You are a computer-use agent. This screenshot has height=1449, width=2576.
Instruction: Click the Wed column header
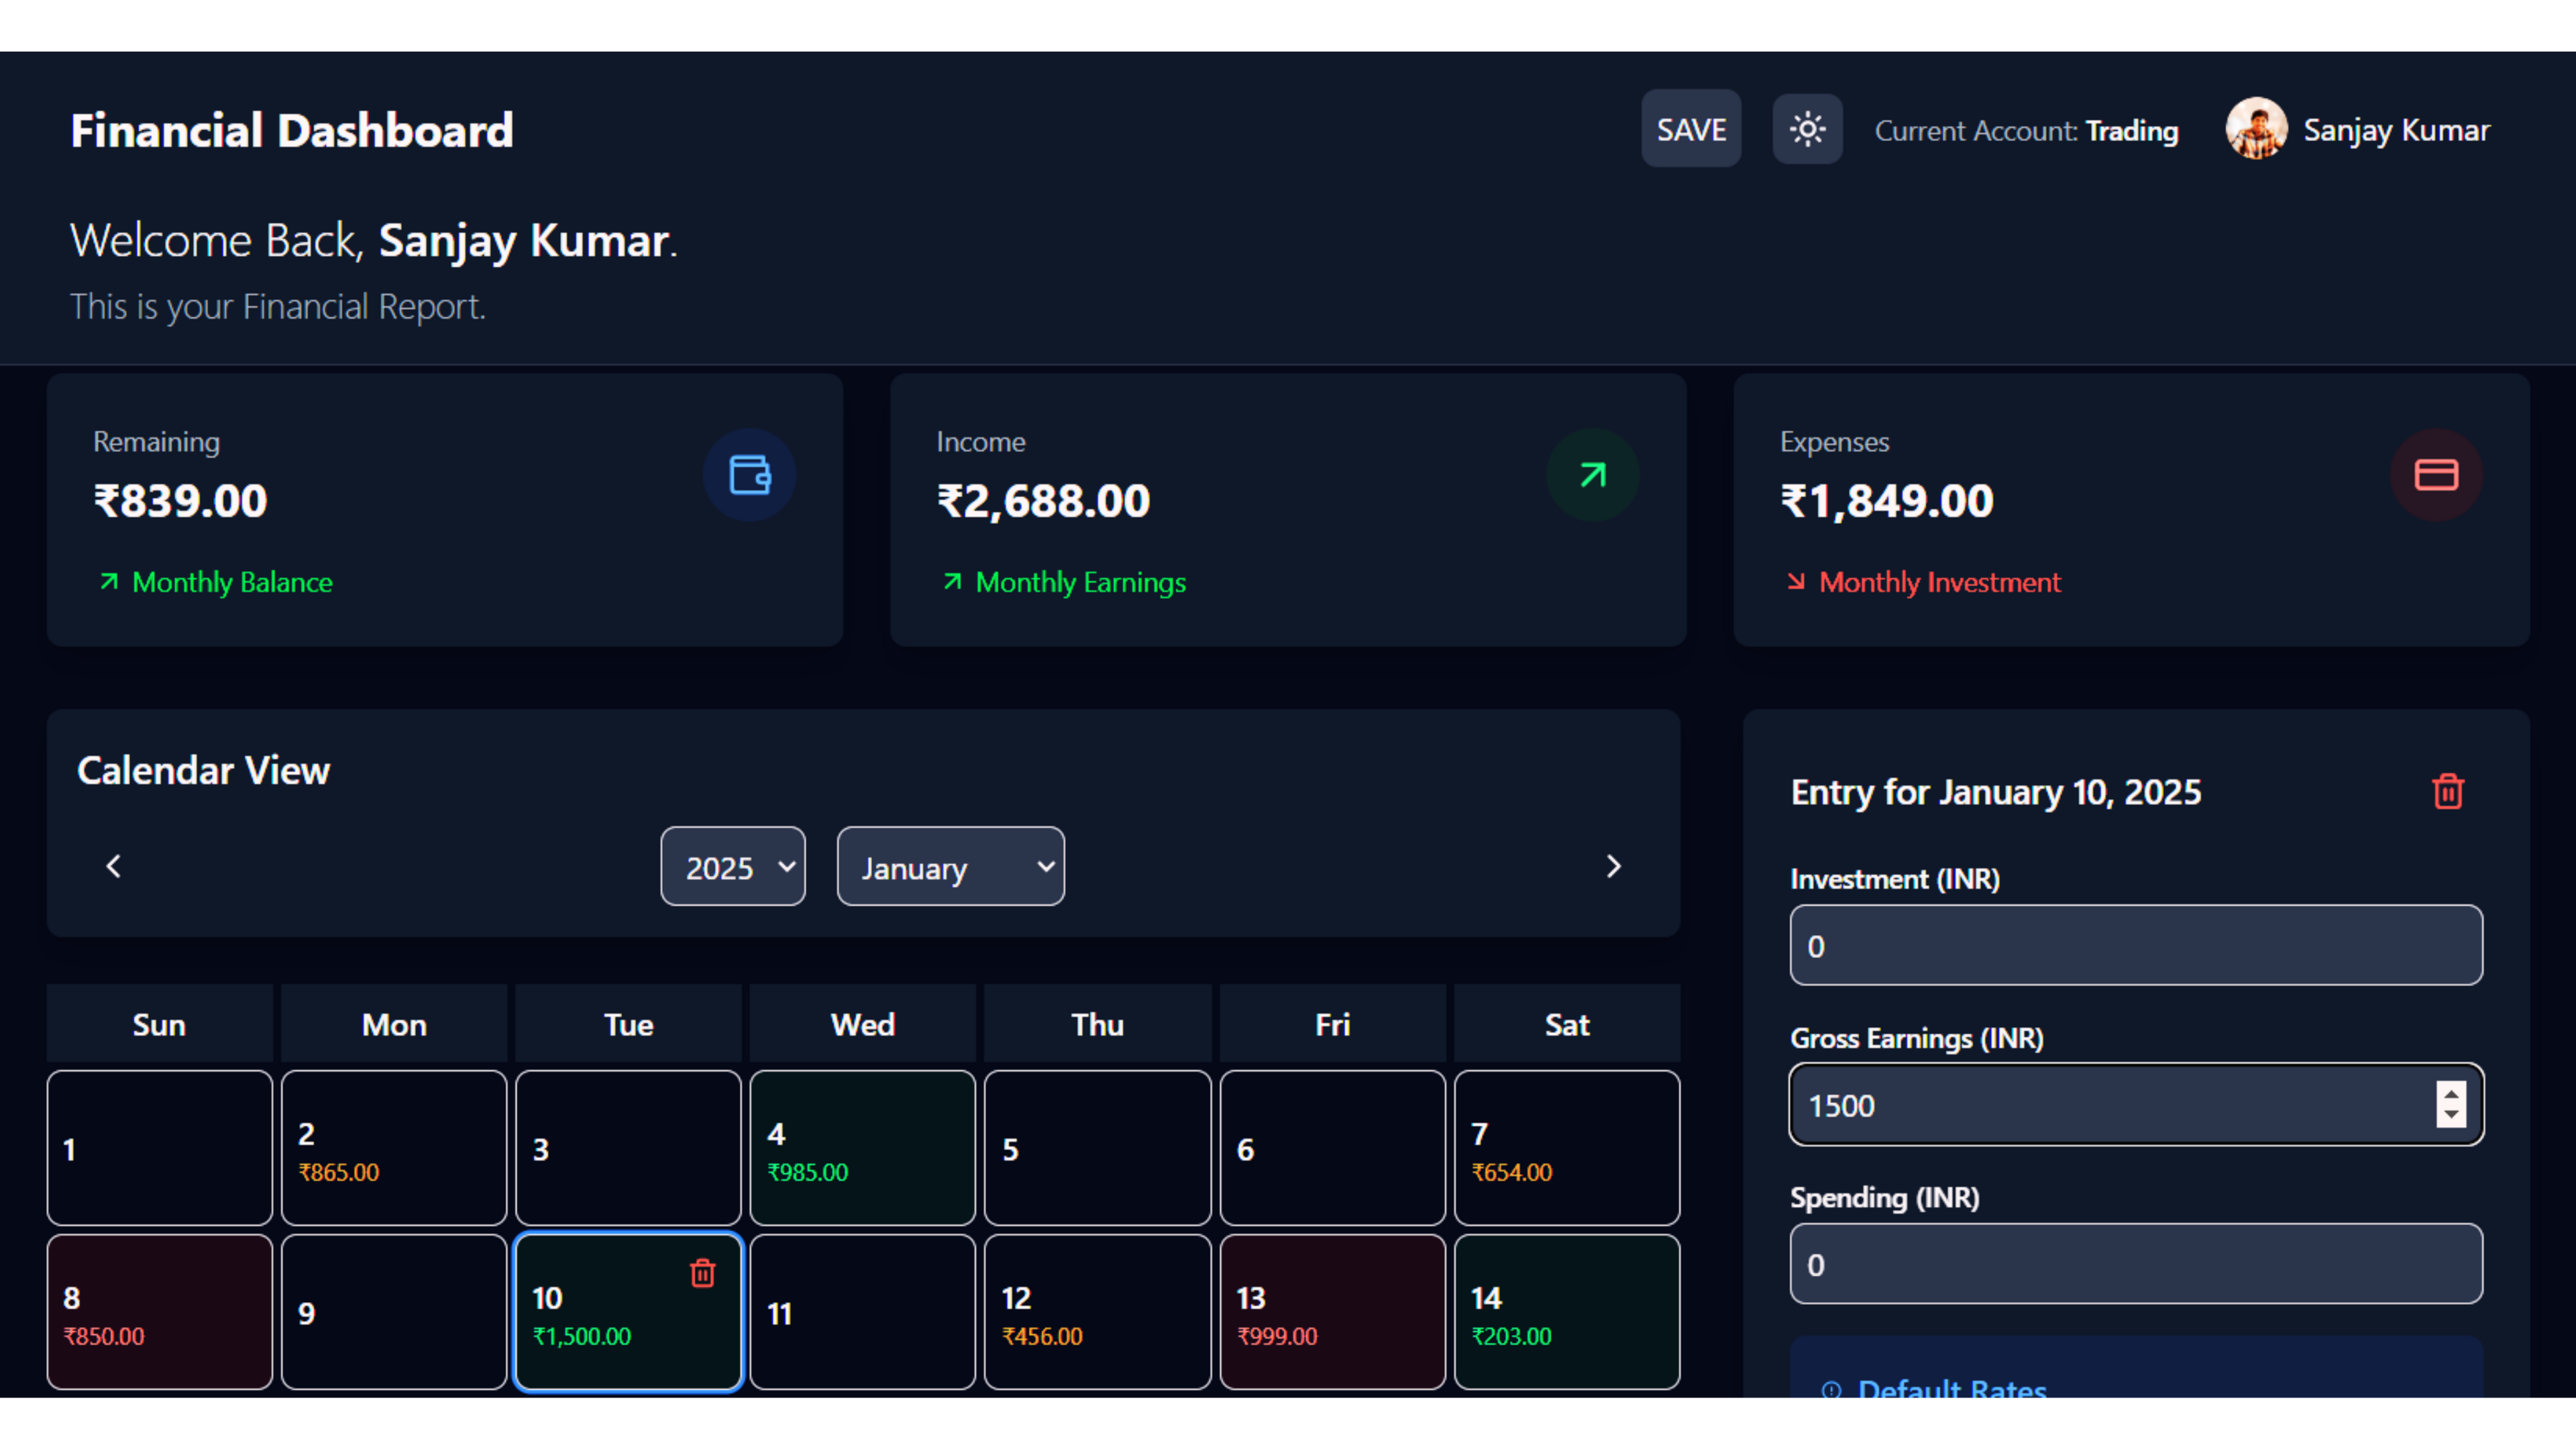(862, 1024)
